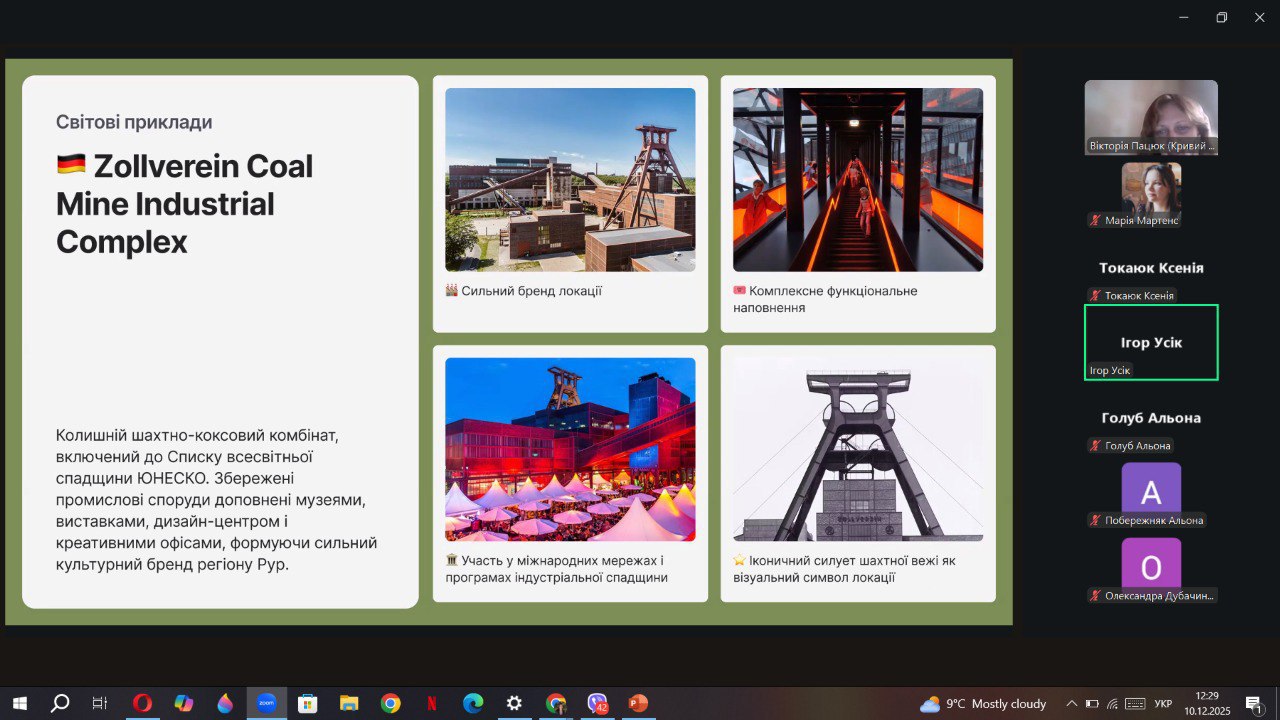Select Вікторія Пацюк's video thumbnail

tap(1151, 117)
